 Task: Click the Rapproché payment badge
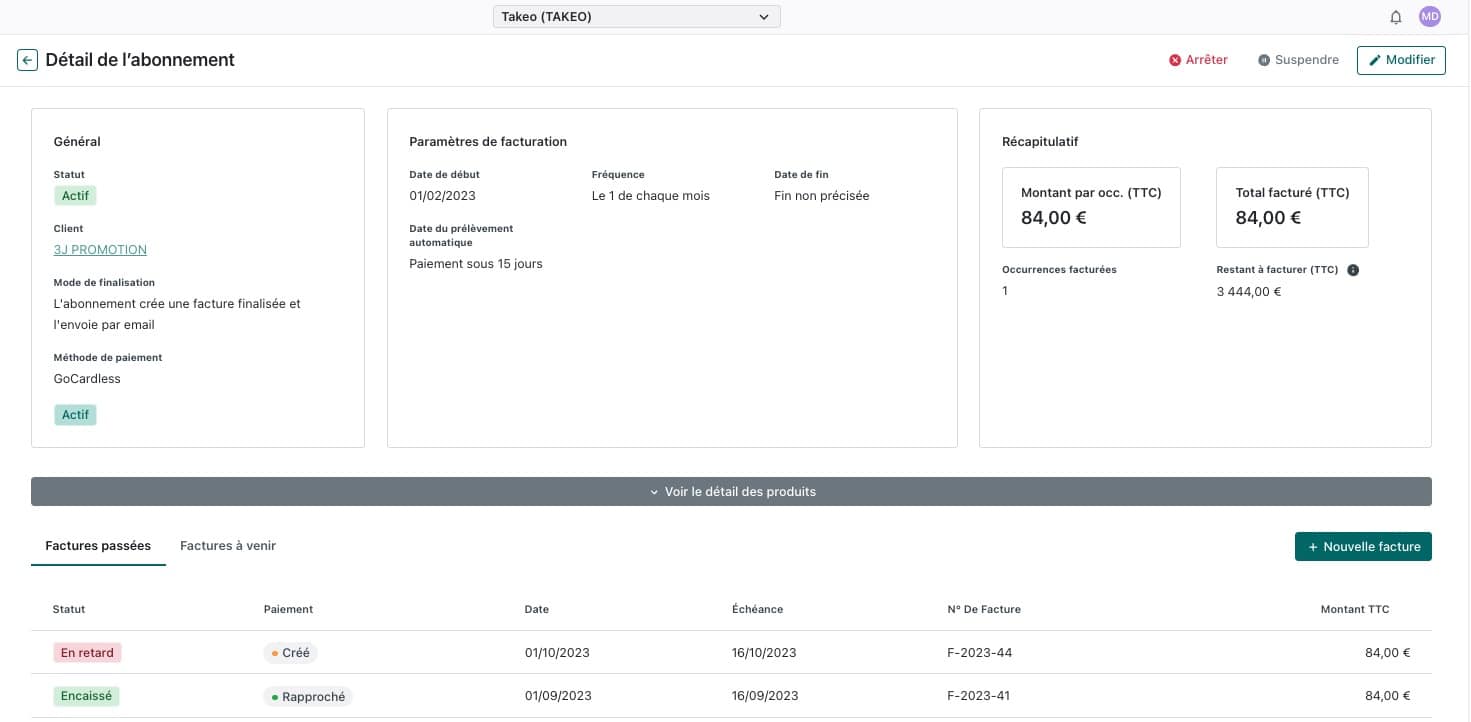pos(308,697)
